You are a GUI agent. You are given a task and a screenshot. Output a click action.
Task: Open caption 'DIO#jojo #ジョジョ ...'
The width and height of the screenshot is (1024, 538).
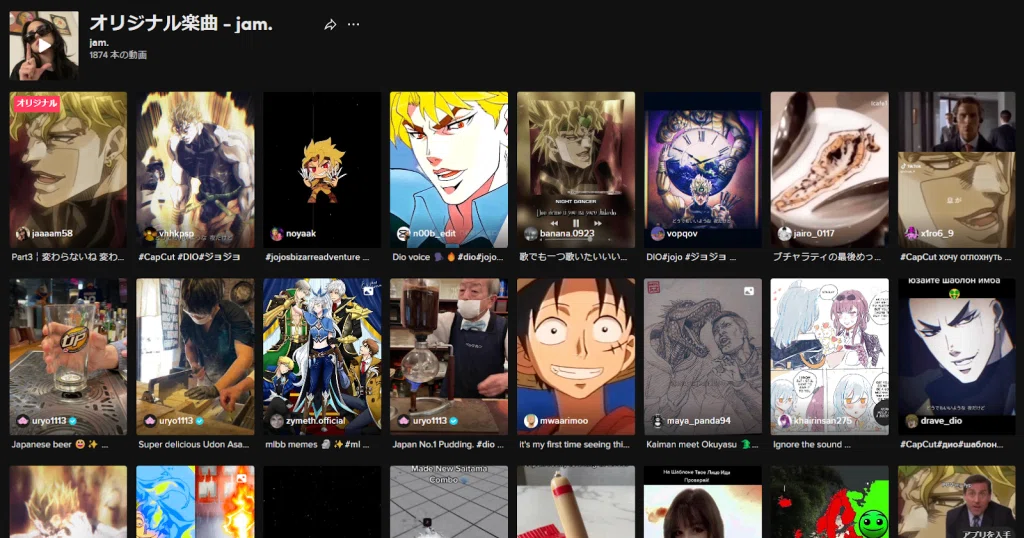pos(691,257)
